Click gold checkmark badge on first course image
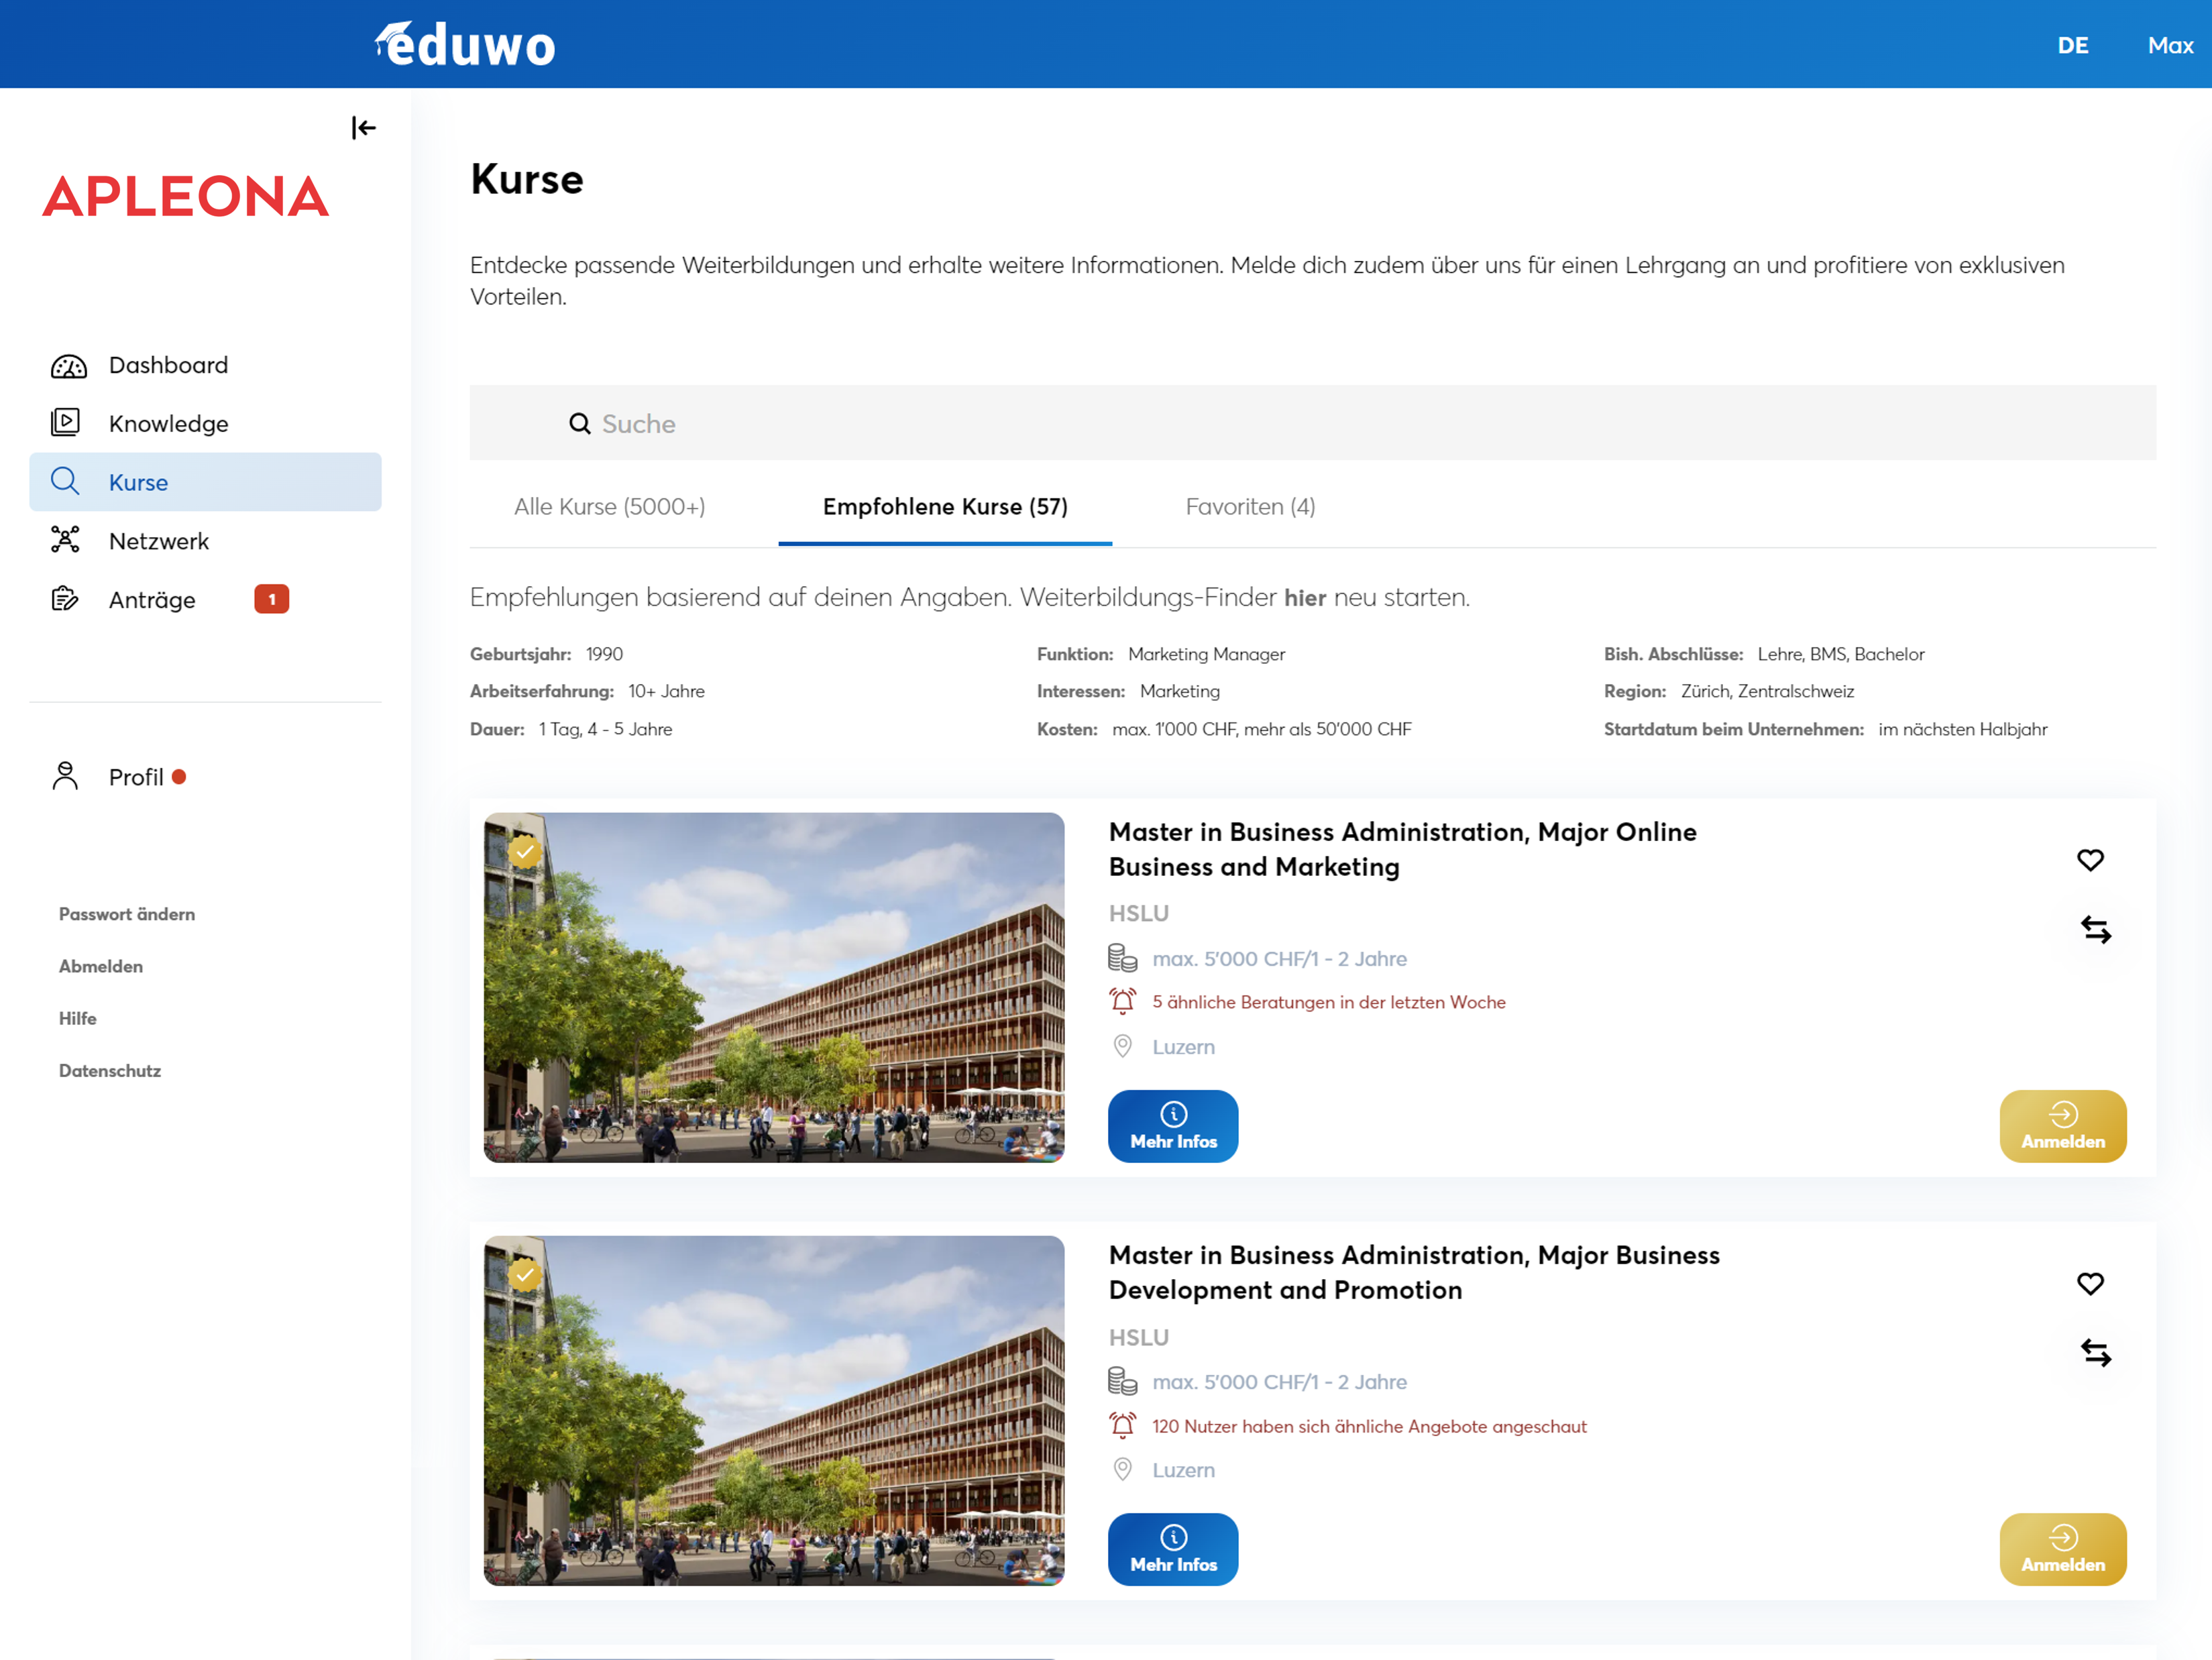 pyautogui.click(x=524, y=852)
